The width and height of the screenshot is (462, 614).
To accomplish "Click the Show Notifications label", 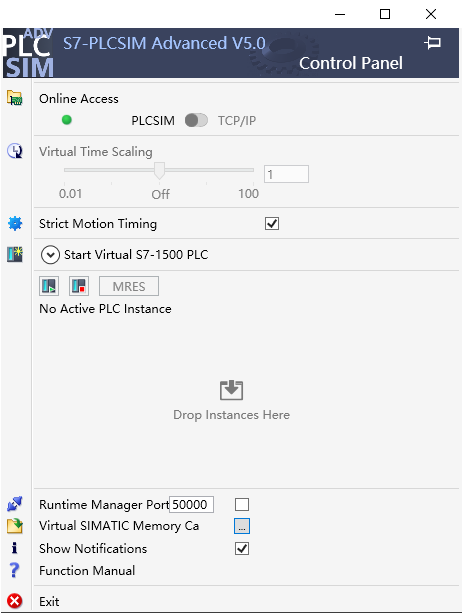I will coord(93,549).
